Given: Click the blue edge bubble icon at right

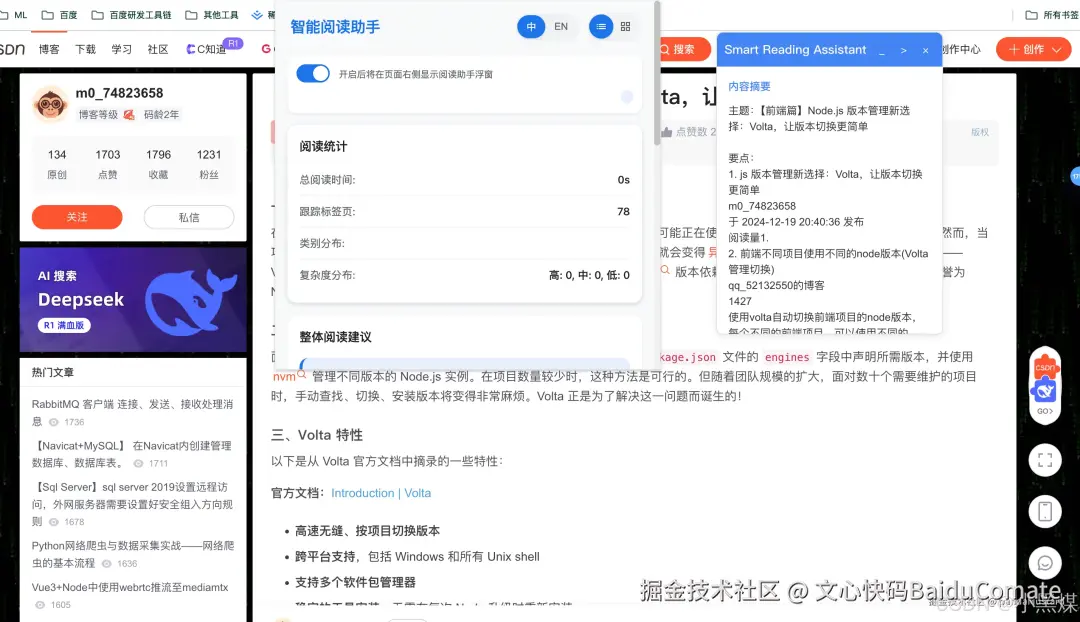Looking at the screenshot, I should 1075,177.
